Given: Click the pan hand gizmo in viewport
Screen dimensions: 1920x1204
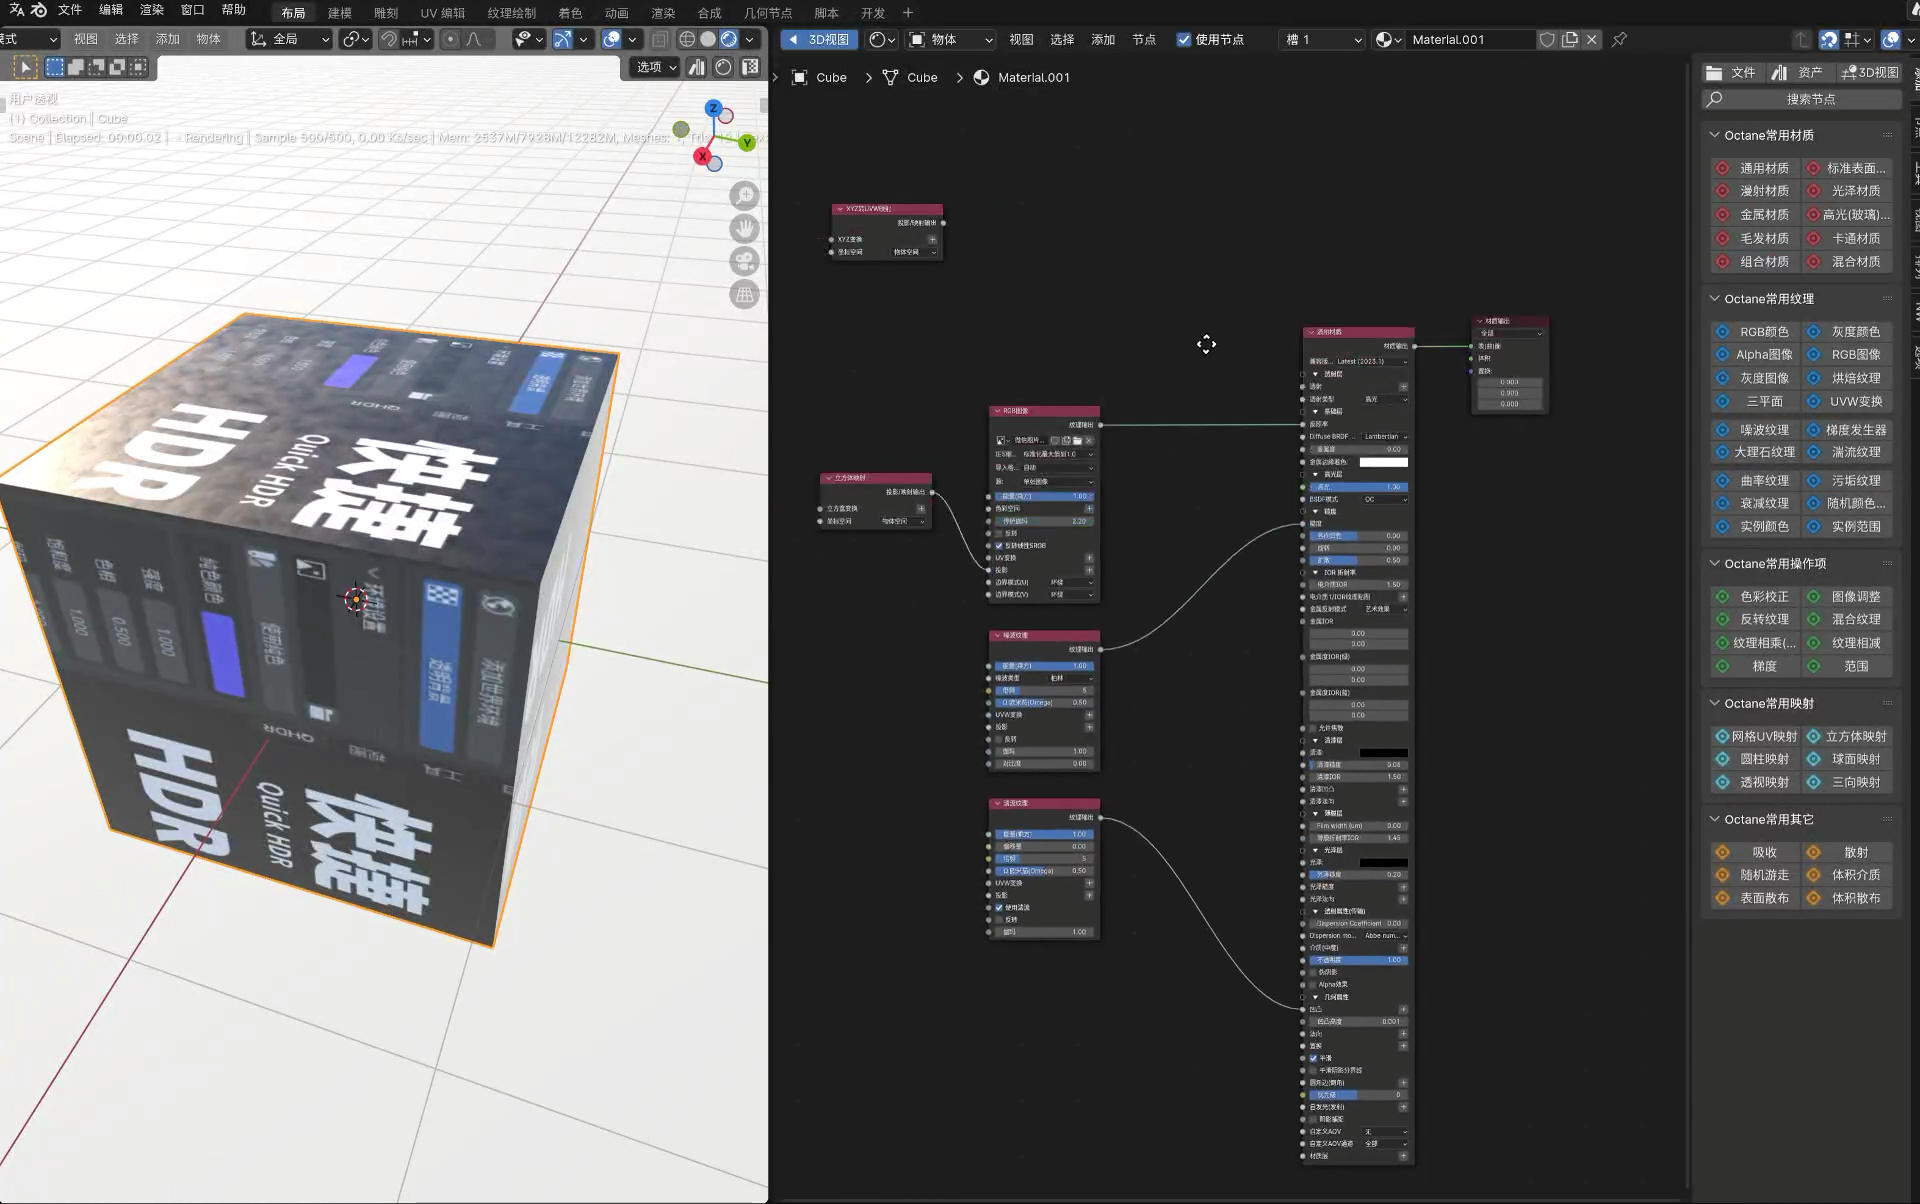Looking at the screenshot, I should (x=744, y=229).
